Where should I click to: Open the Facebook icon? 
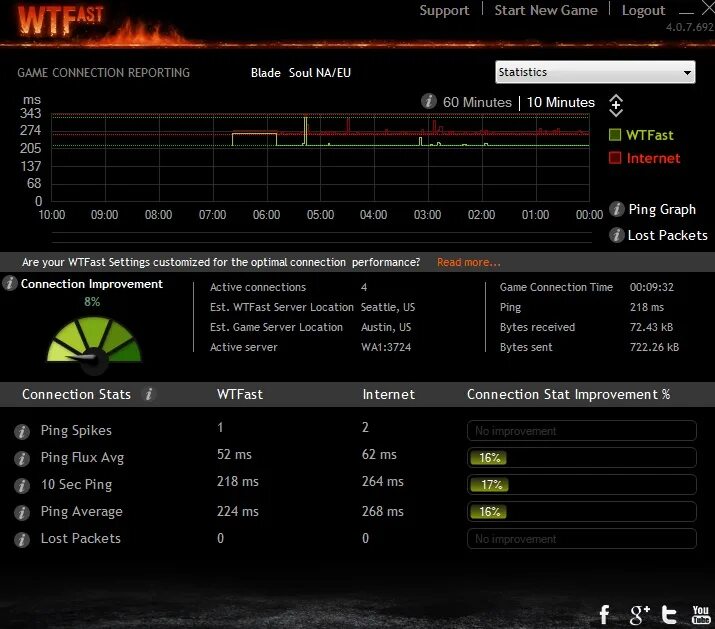605,614
